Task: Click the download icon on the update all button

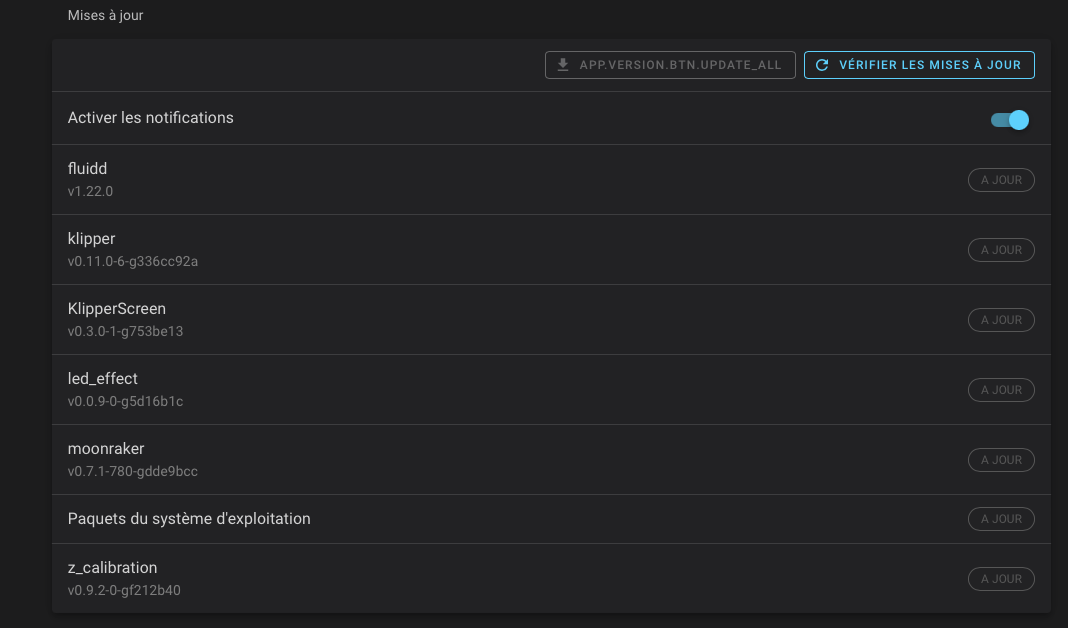Action: pos(561,64)
